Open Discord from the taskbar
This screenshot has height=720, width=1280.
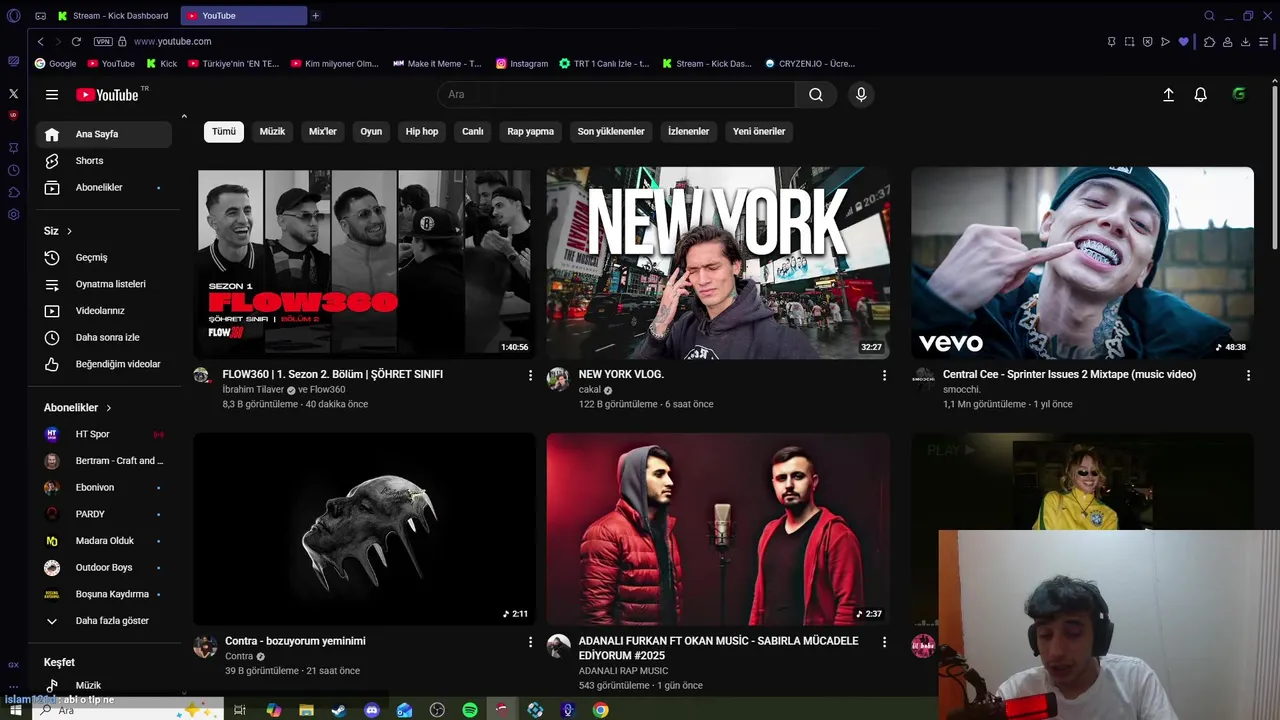(x=372, y=710)
